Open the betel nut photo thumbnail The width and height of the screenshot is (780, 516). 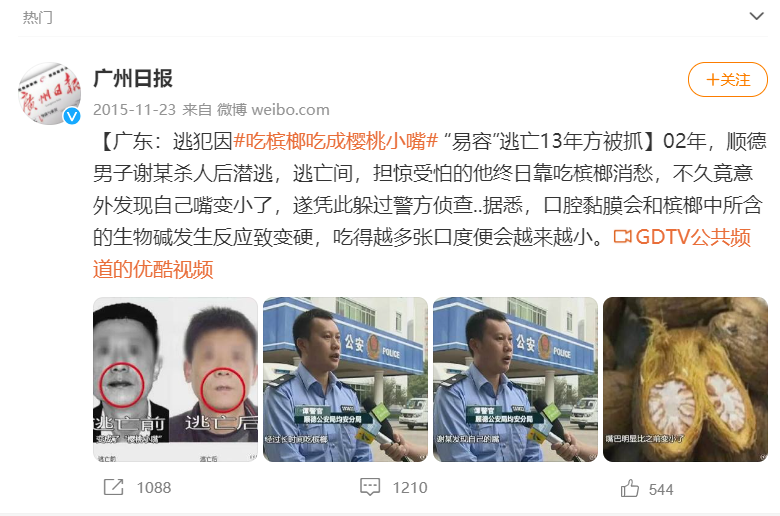(x=685, y=379)
